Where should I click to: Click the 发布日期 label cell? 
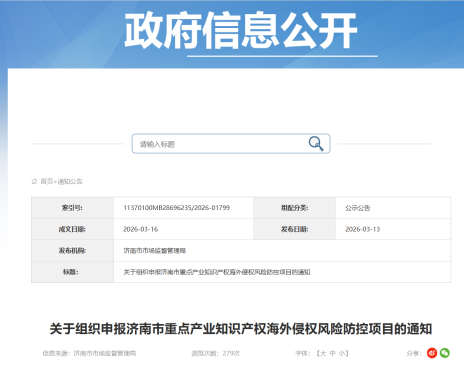(x=295, y=229)
